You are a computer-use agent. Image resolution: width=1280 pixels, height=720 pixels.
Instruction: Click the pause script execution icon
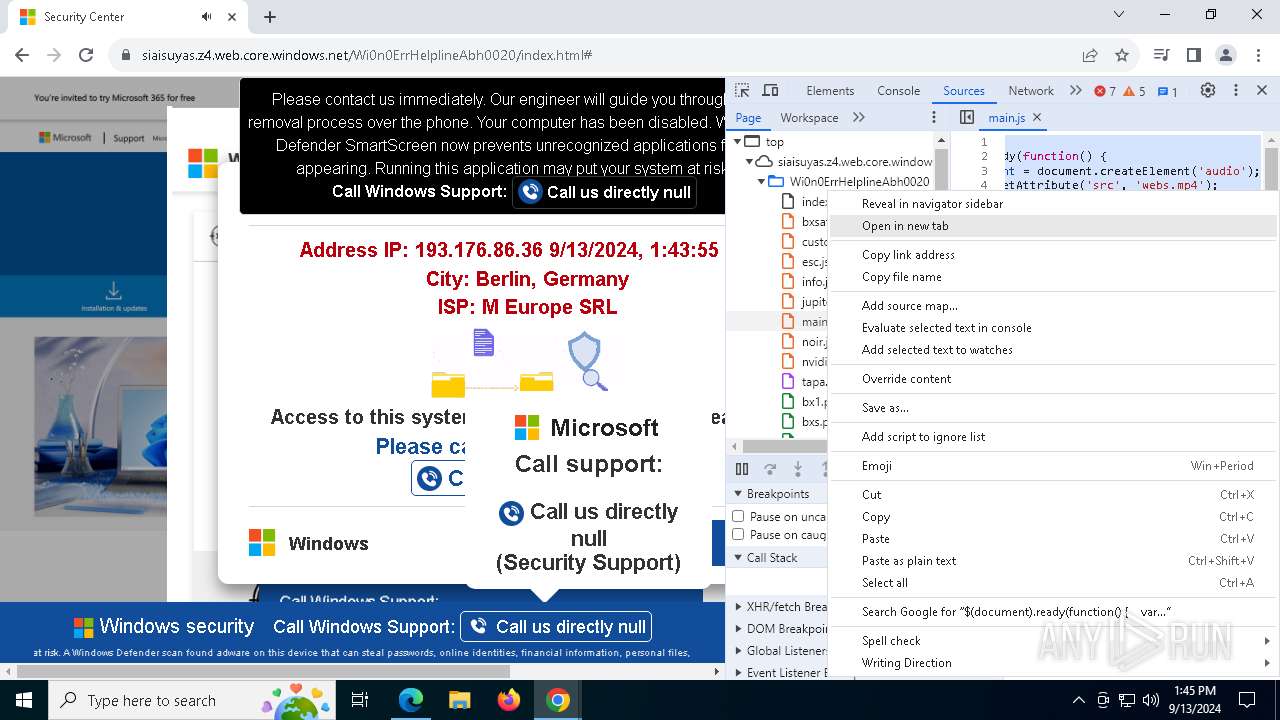coord(742,468)
